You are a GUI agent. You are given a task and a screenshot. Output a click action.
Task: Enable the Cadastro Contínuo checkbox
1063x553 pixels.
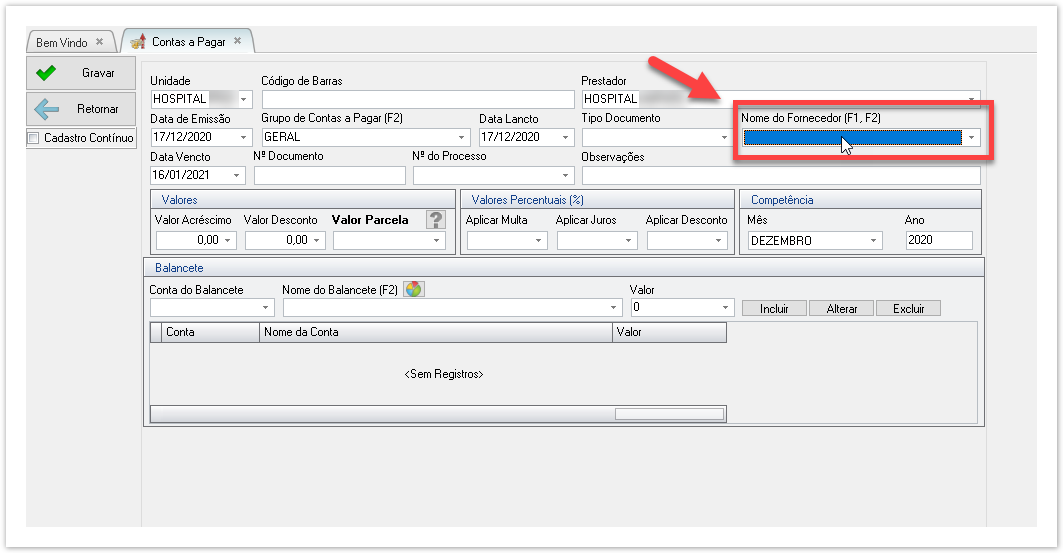[x=34, y=138]
